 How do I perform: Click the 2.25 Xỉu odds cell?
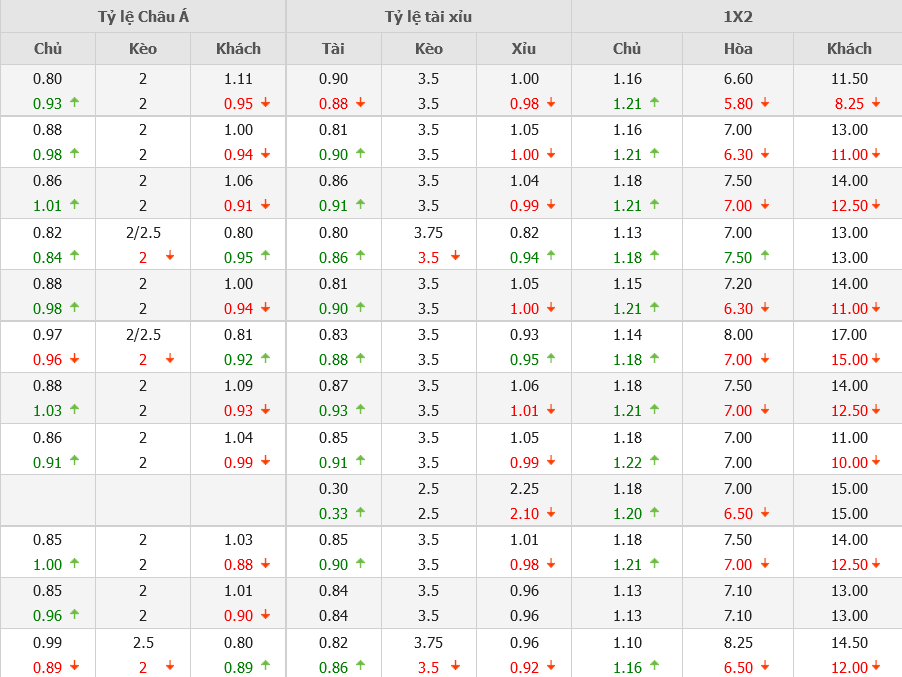[523, 488]
